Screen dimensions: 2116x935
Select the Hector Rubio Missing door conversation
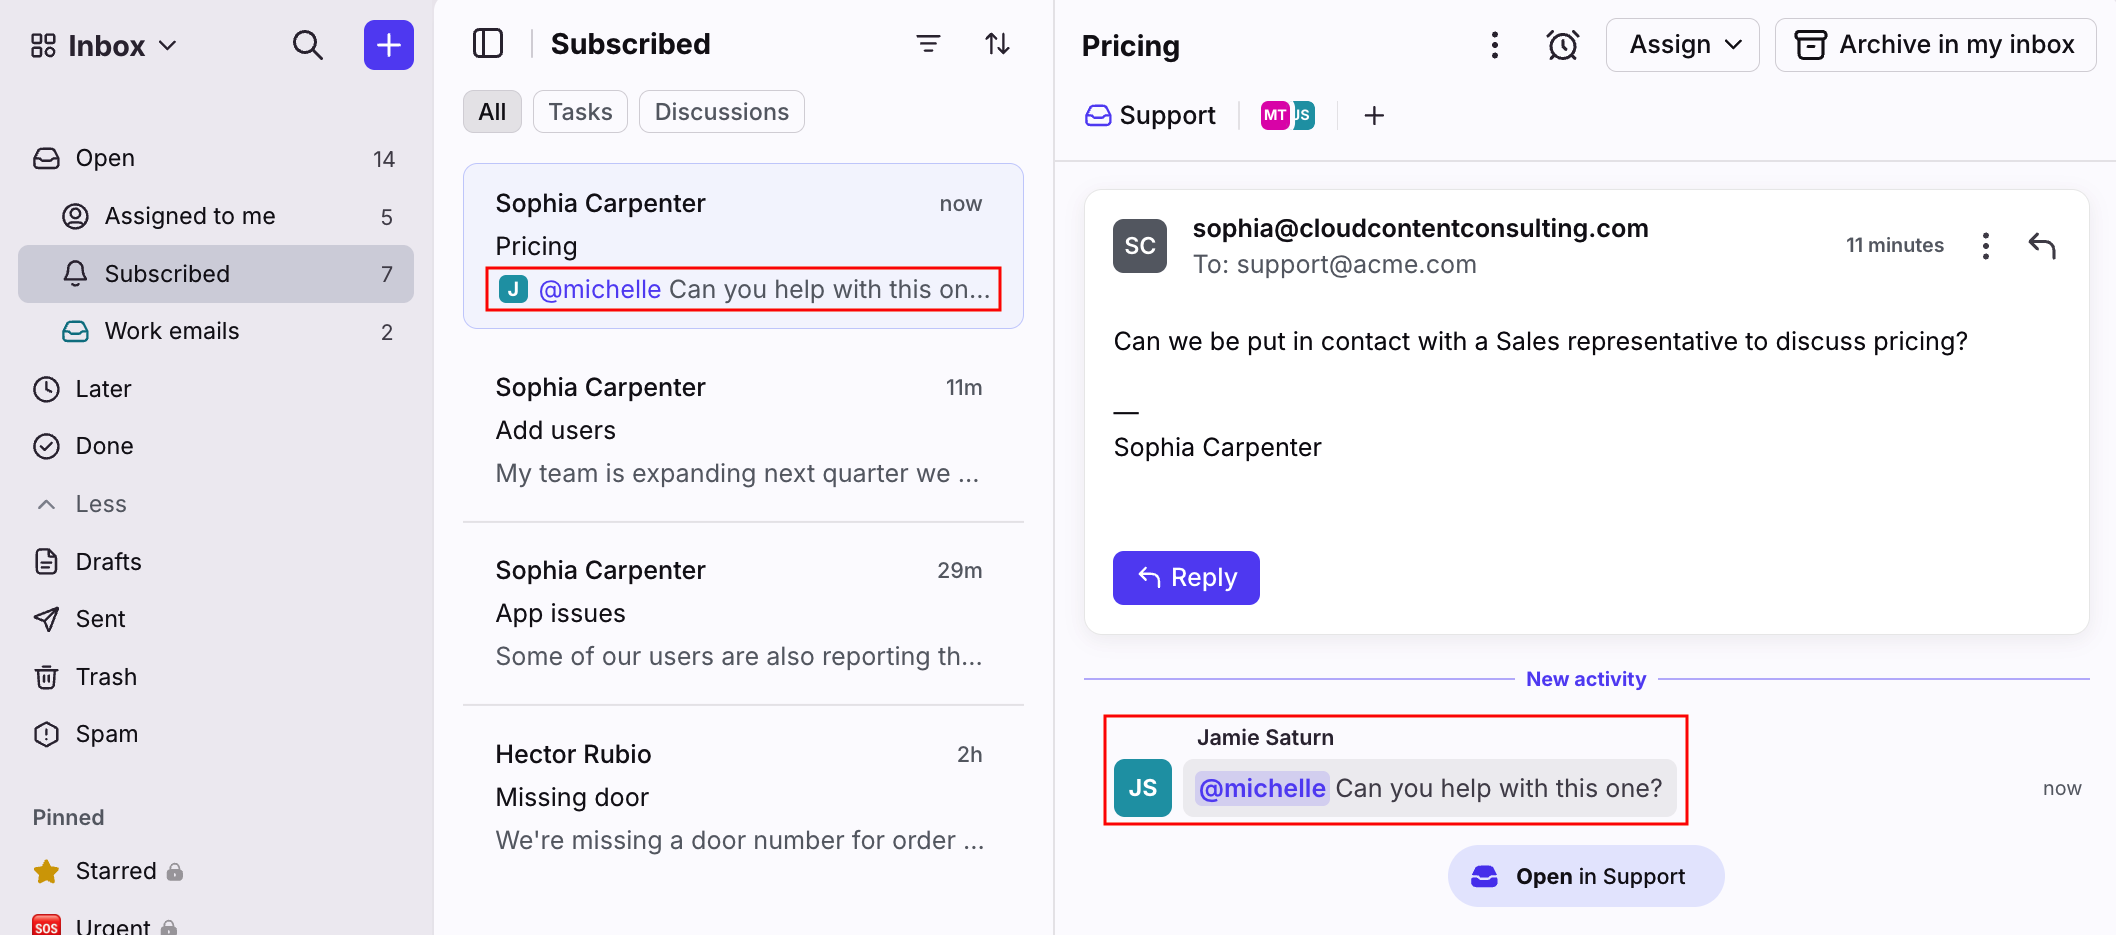pos(742,797)
